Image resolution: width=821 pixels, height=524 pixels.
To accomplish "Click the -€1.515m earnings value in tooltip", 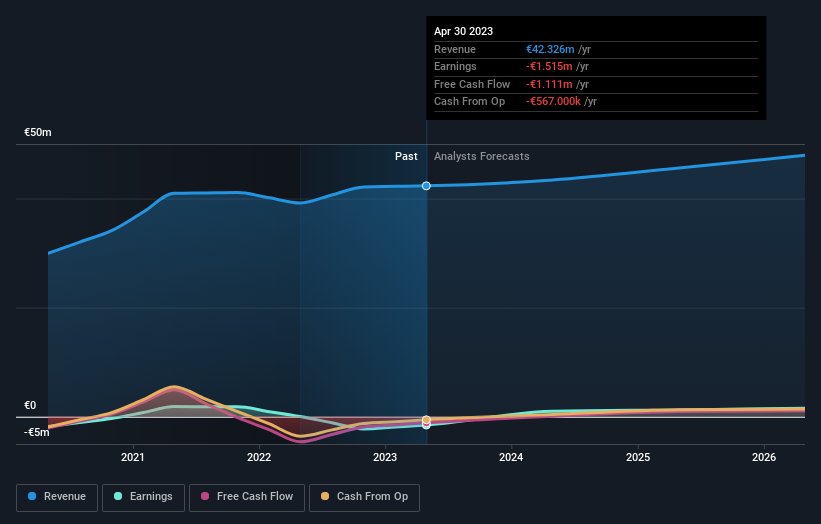I will pyautogui.click(x=549, y=66).
